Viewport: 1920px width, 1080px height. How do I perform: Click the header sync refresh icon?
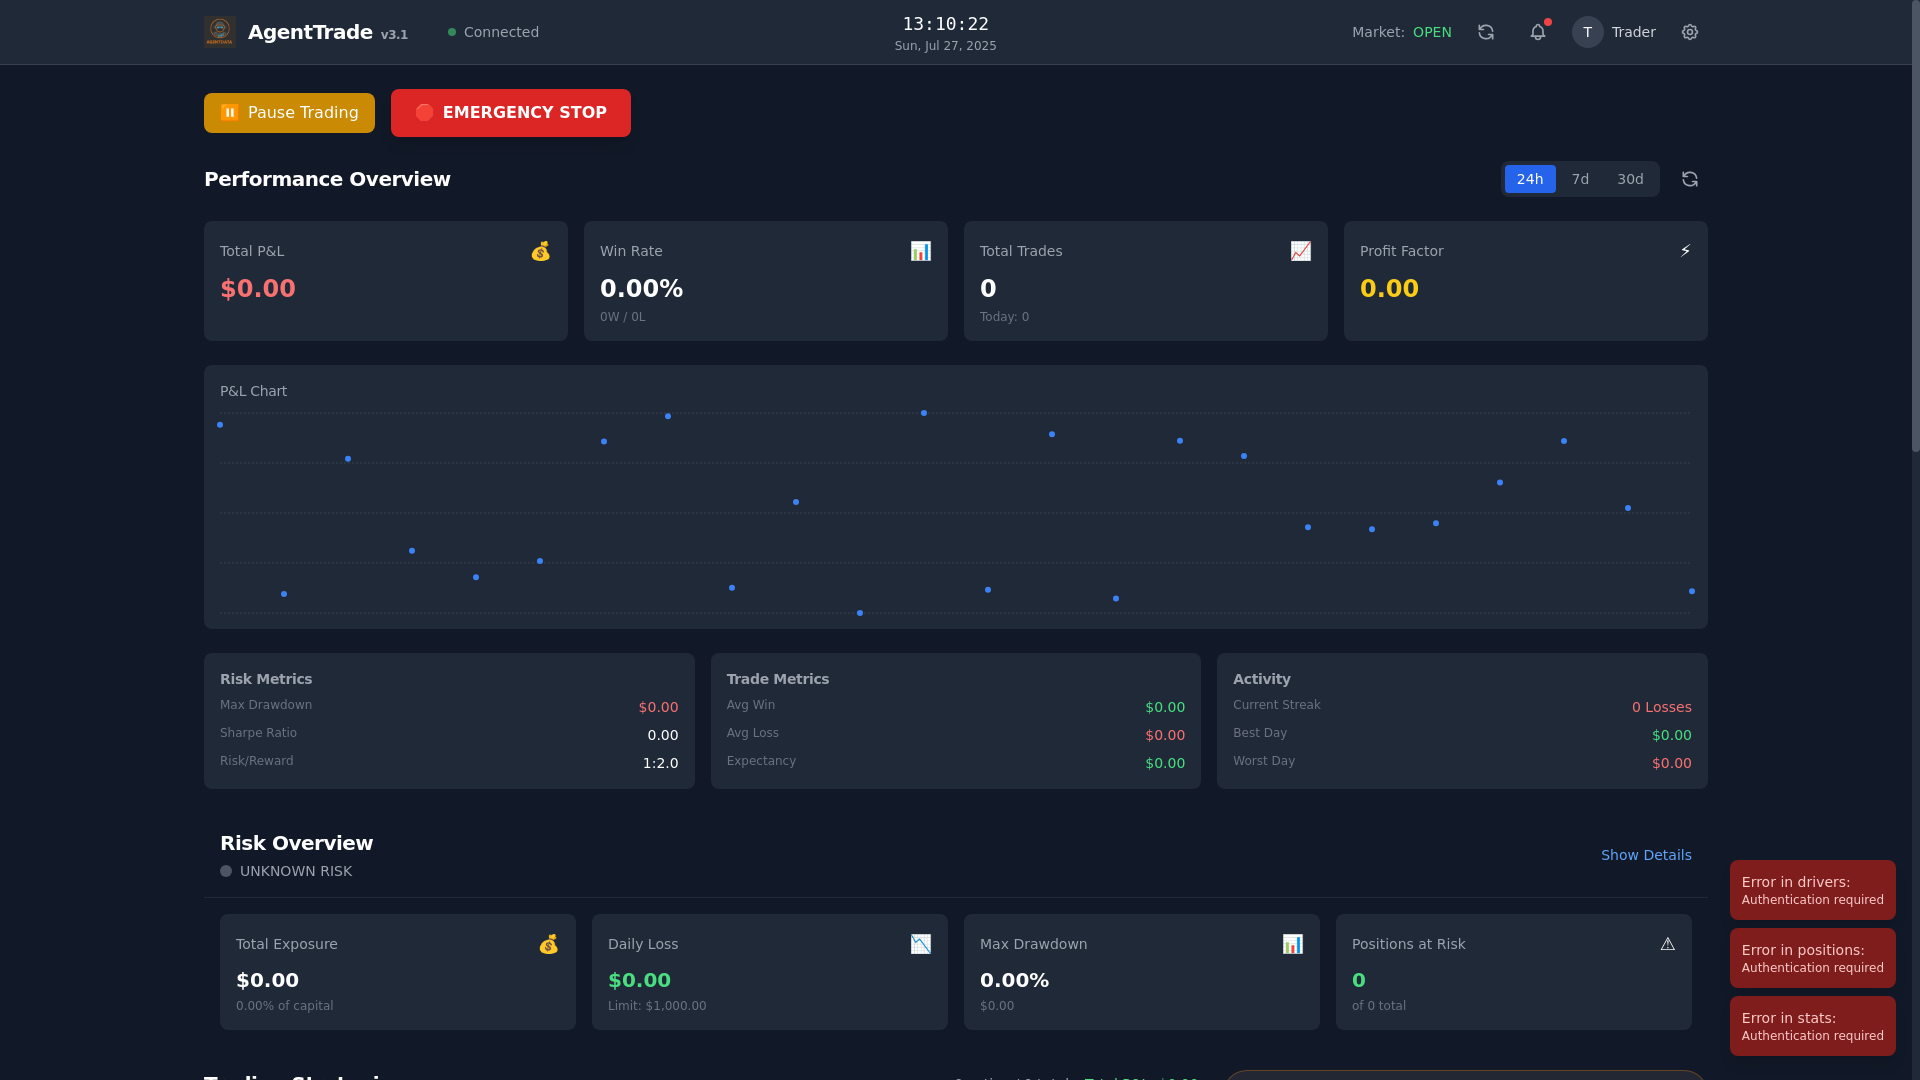pyautogui.click(x=1486, y=32)
